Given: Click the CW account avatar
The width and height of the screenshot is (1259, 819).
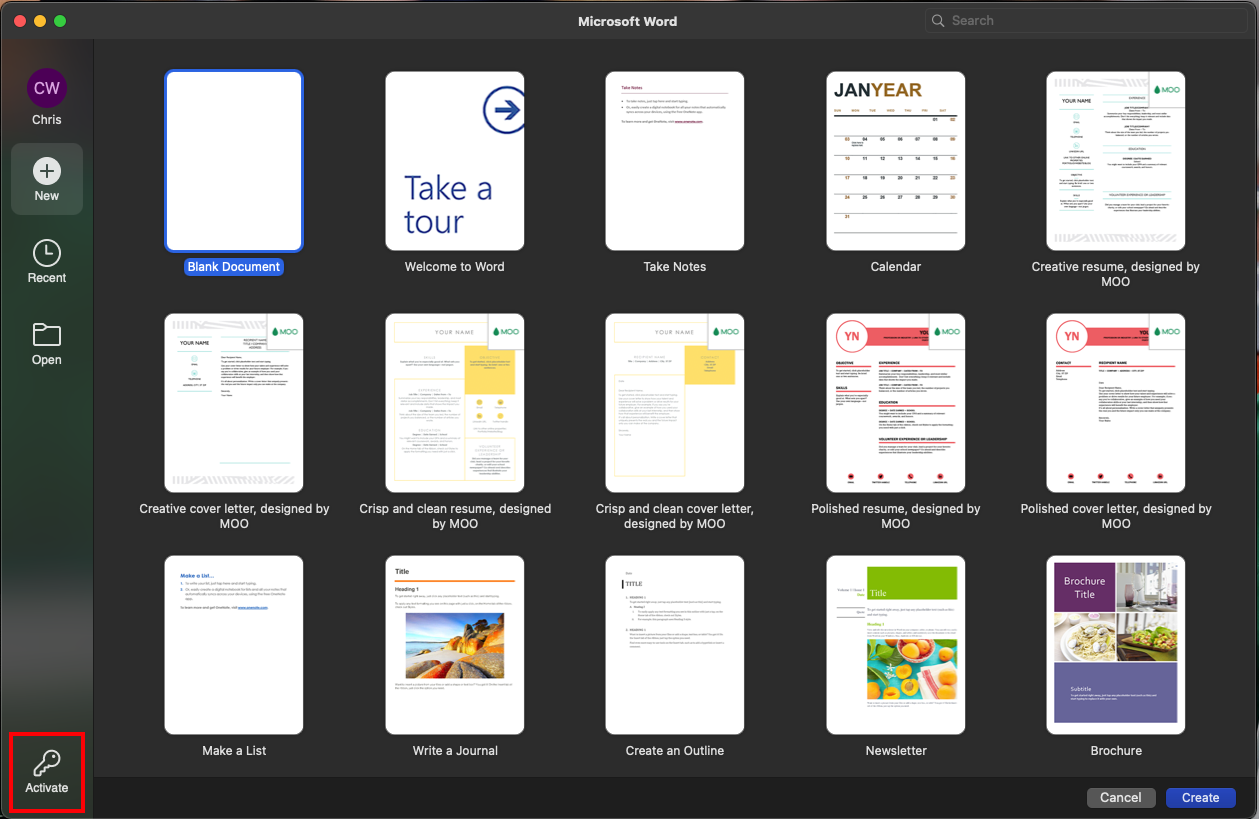Looking at the screenshot, I should (47, 88).
